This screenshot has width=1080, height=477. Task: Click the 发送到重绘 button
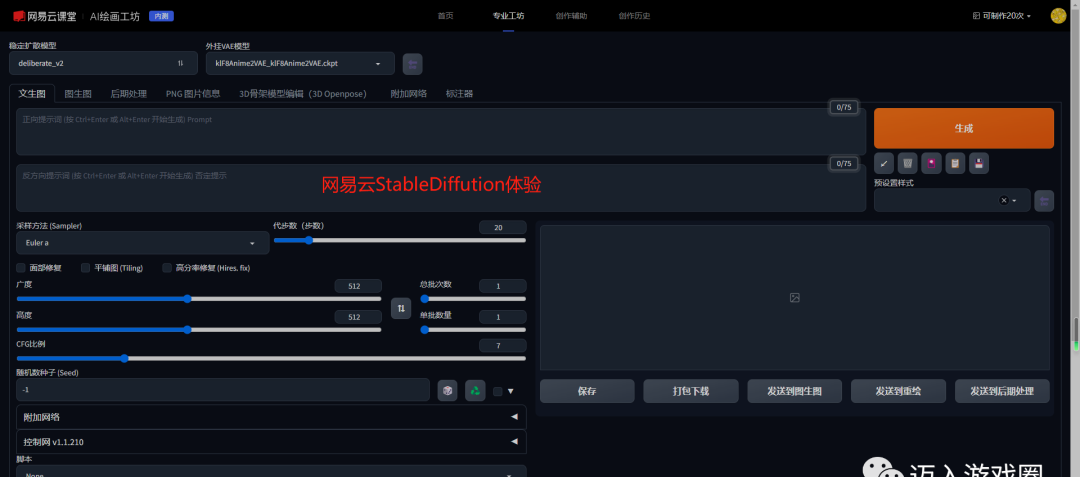pyautogui.click(x=898, y=391)
